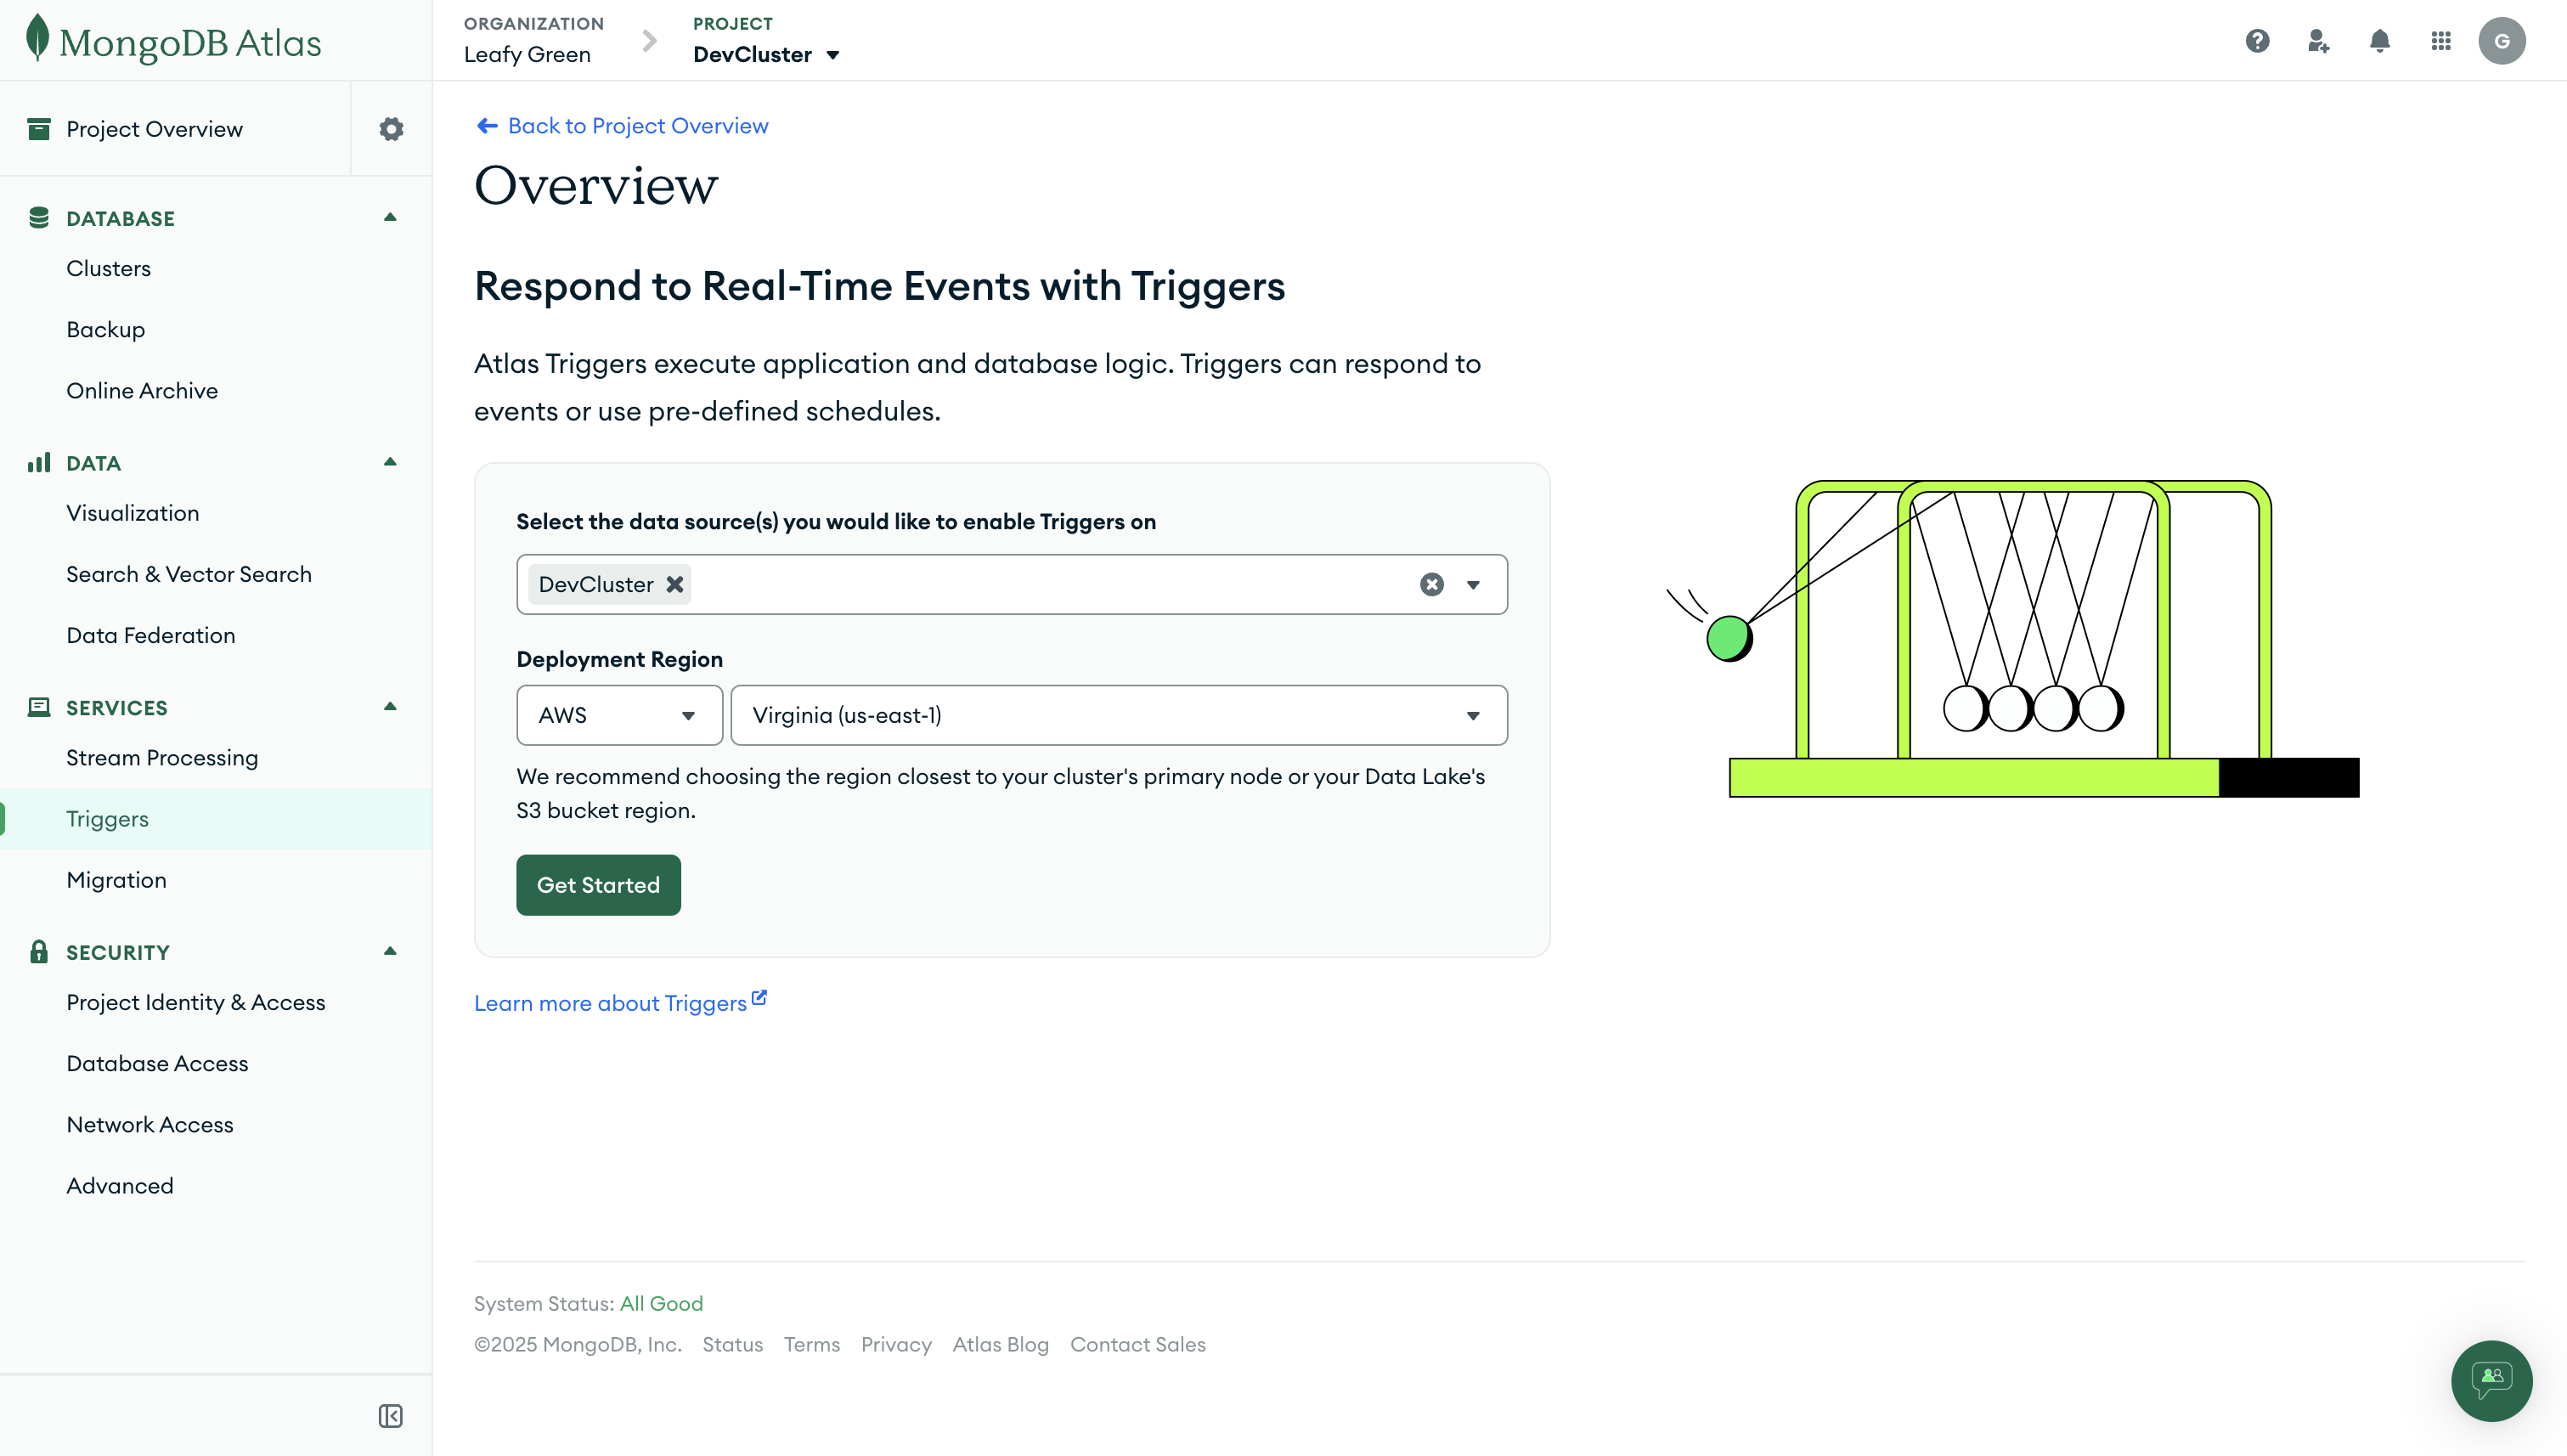Open the Virginia (us-east-1) region dropdown
The height and width of the screenshot is (1456, 2567).
pos(1118,715)
